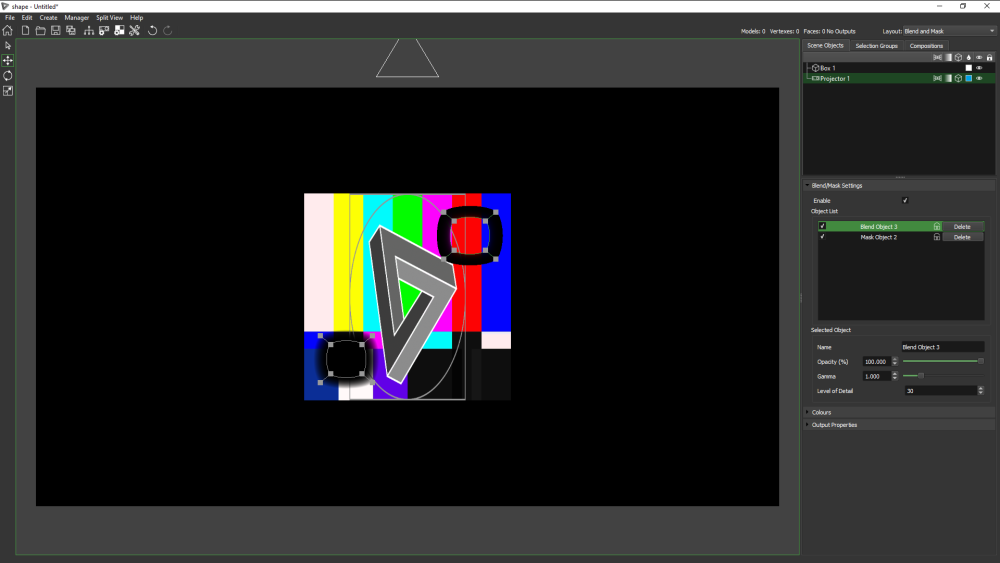Image resolution: width=1000 pixels, height=563 pixels.
Task: Select the arrow pointer tool
Action: coord(8,46)
